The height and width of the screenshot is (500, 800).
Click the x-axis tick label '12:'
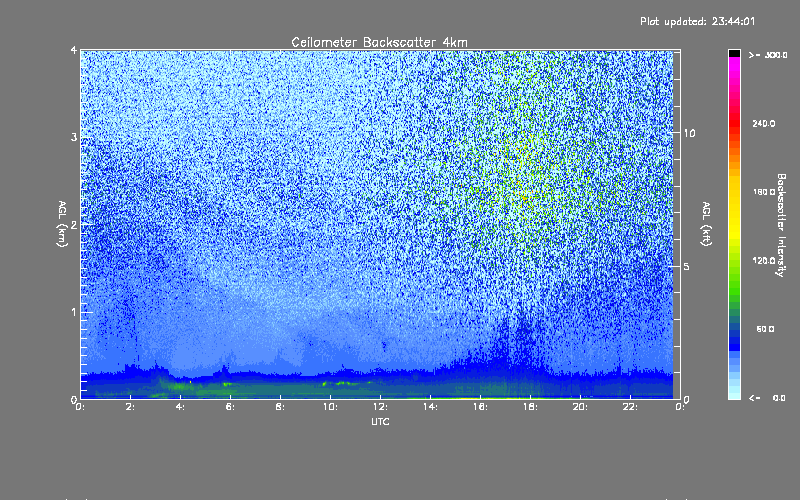click(x=380, y=407)
